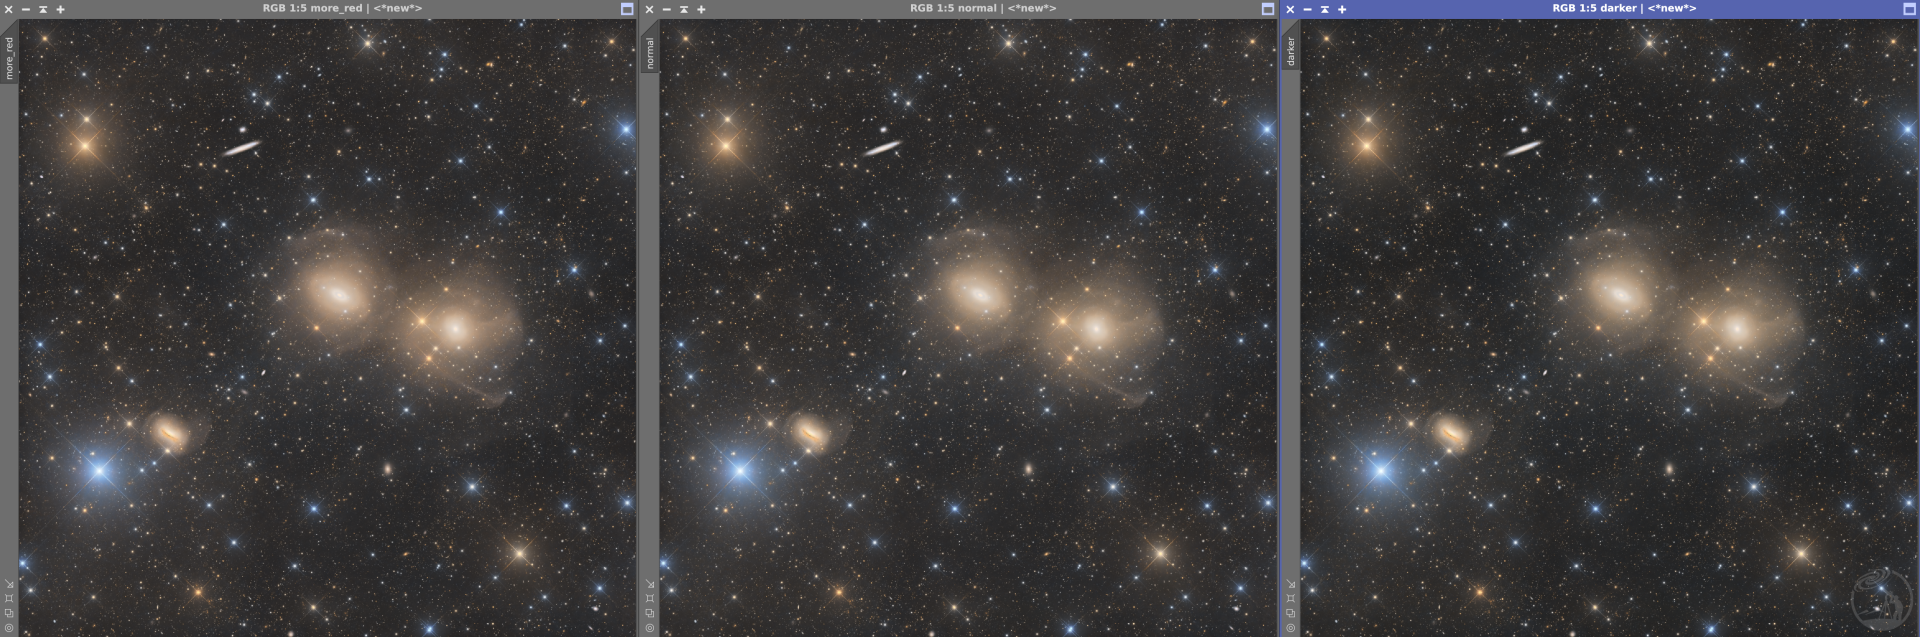Maximize the darker window with the square icon
The width and height of the screenshot is (1920, 637).
[x=1908, y=9]
